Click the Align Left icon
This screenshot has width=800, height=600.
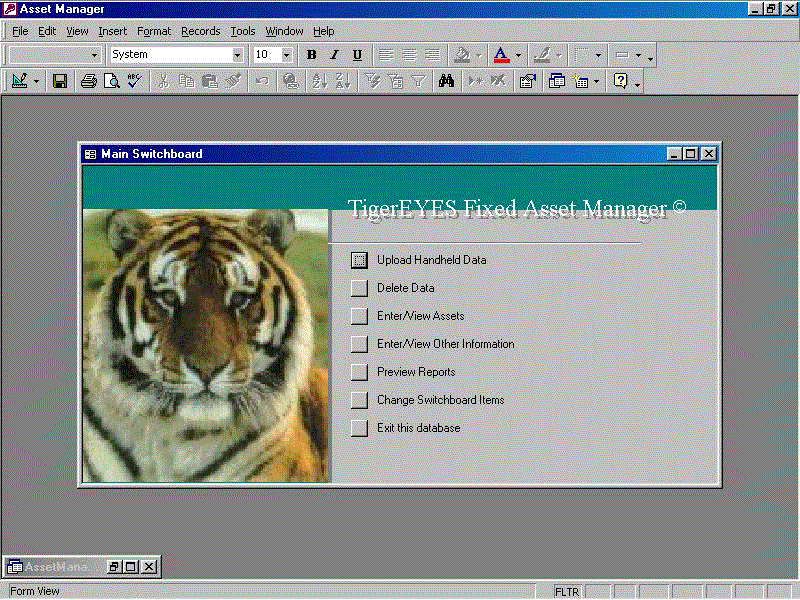(x=386, y=55)
